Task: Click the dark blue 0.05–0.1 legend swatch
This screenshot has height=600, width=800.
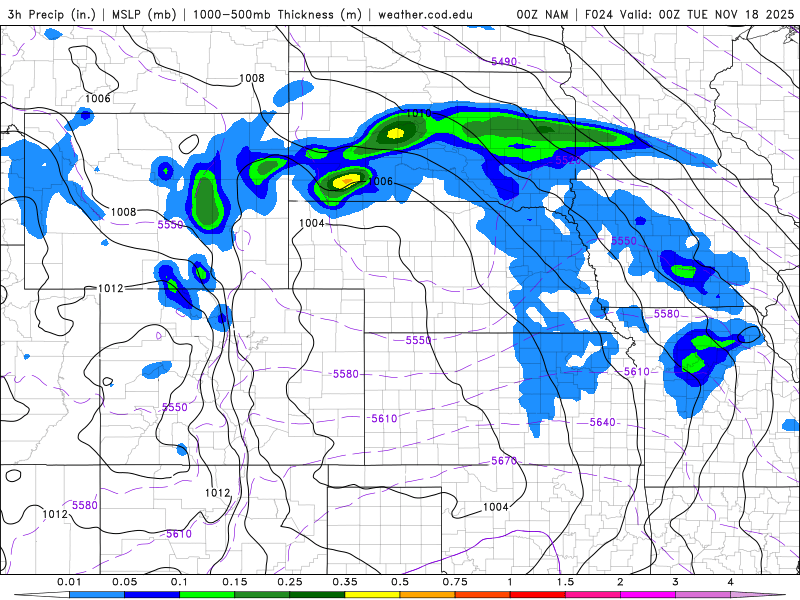Action: (152, 595)
